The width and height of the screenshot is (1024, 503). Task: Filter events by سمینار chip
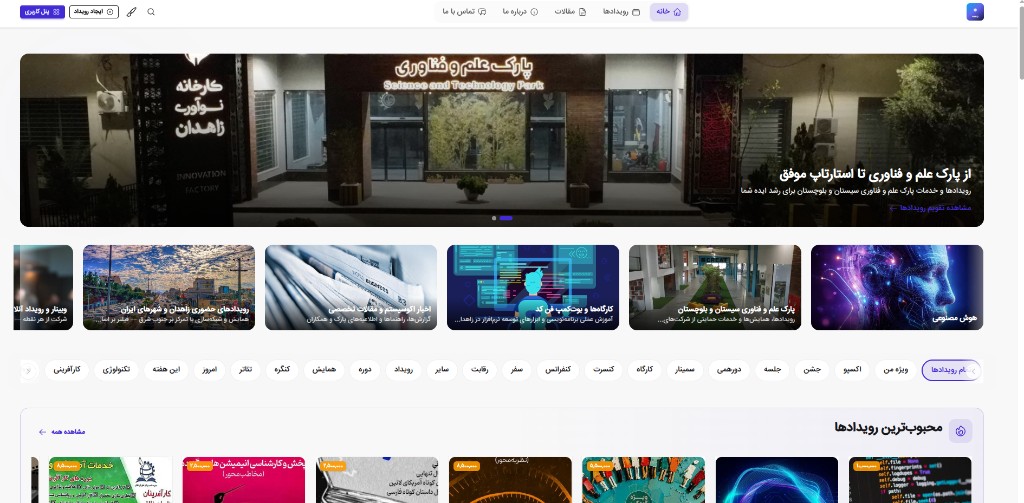(x=685, y=370)
